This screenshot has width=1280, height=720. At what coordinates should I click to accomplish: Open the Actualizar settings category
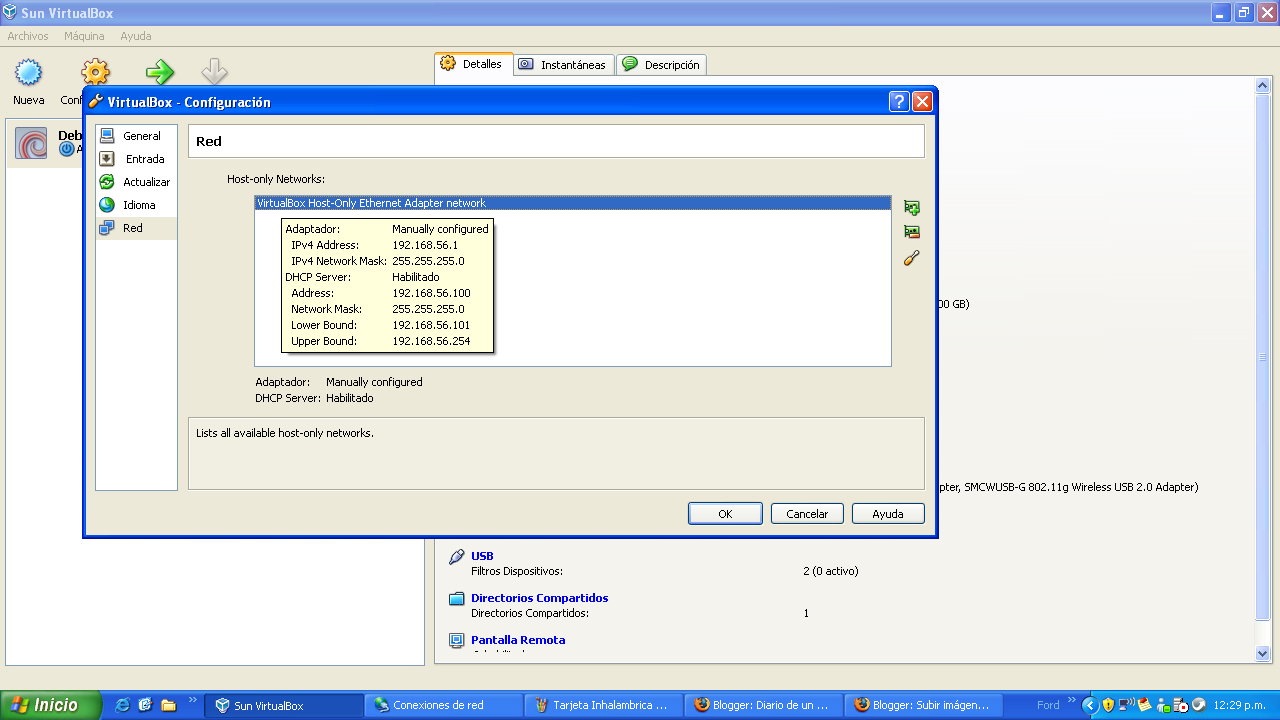137,182
